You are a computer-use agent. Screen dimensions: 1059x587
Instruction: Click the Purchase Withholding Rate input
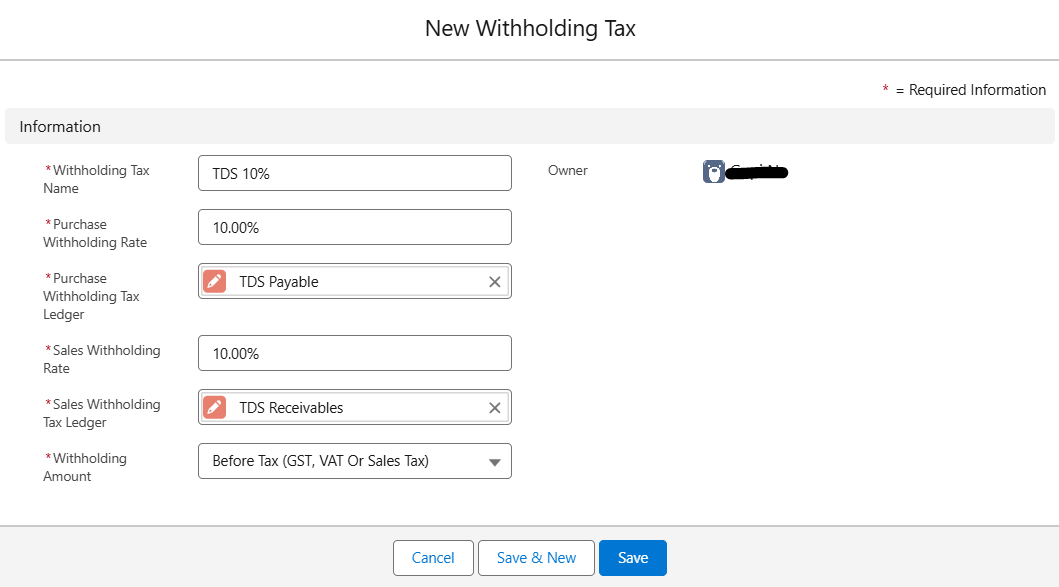click(355, 228)
